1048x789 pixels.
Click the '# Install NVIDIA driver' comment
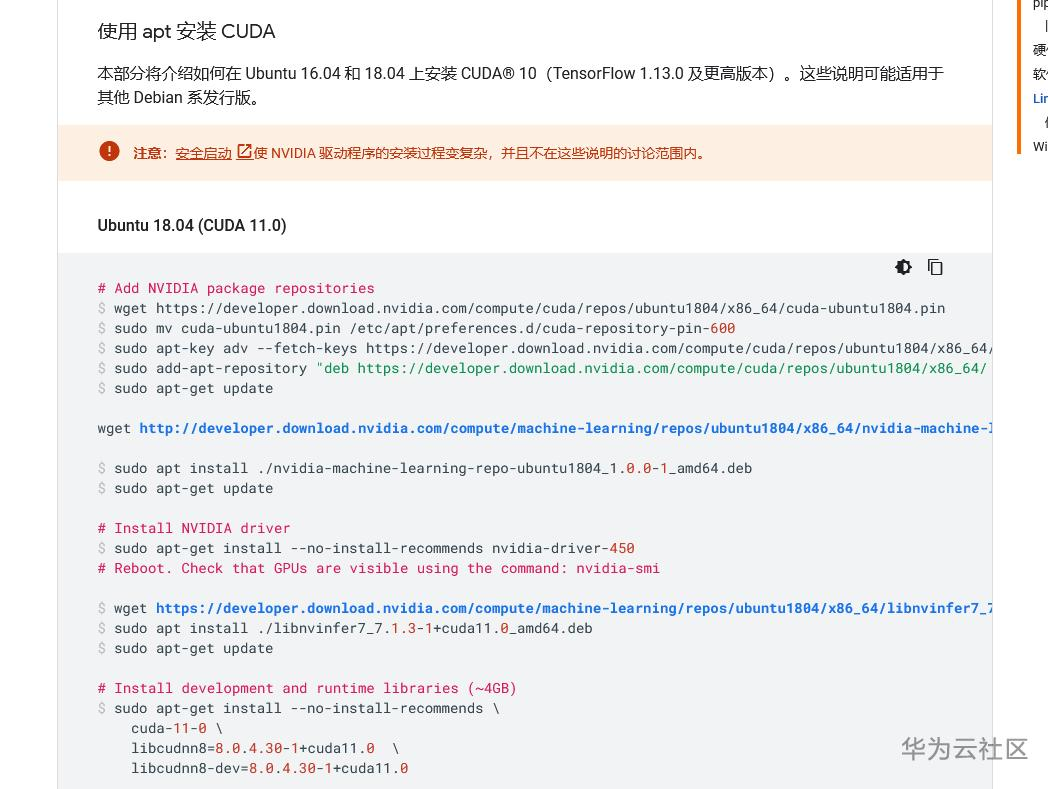(x=194, y=528)
